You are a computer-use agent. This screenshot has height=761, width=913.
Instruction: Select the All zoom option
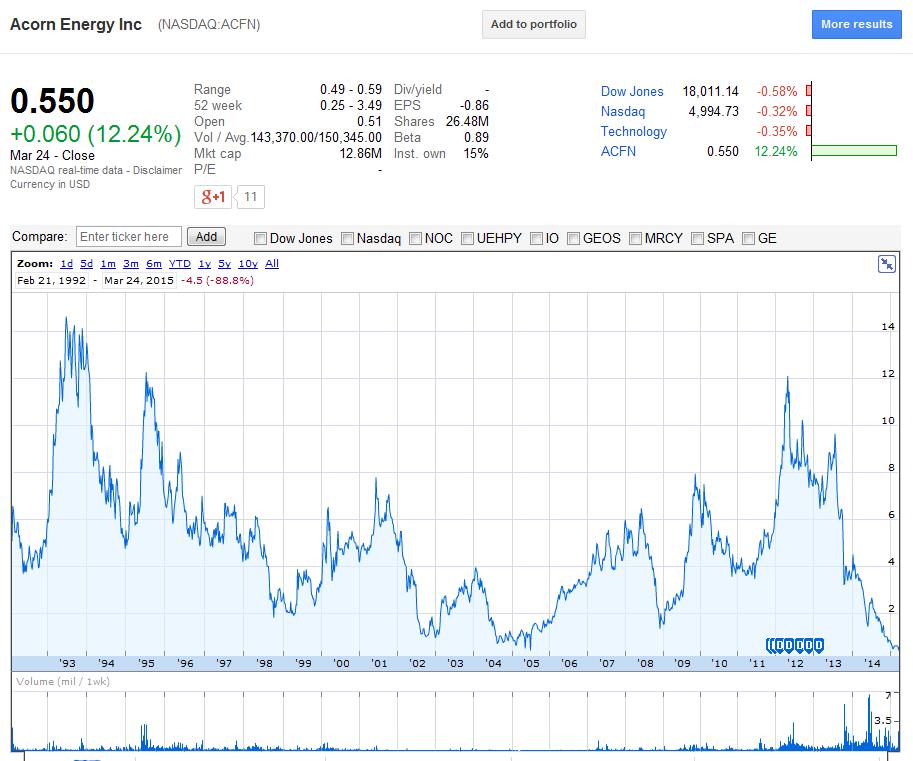[272, 264]
